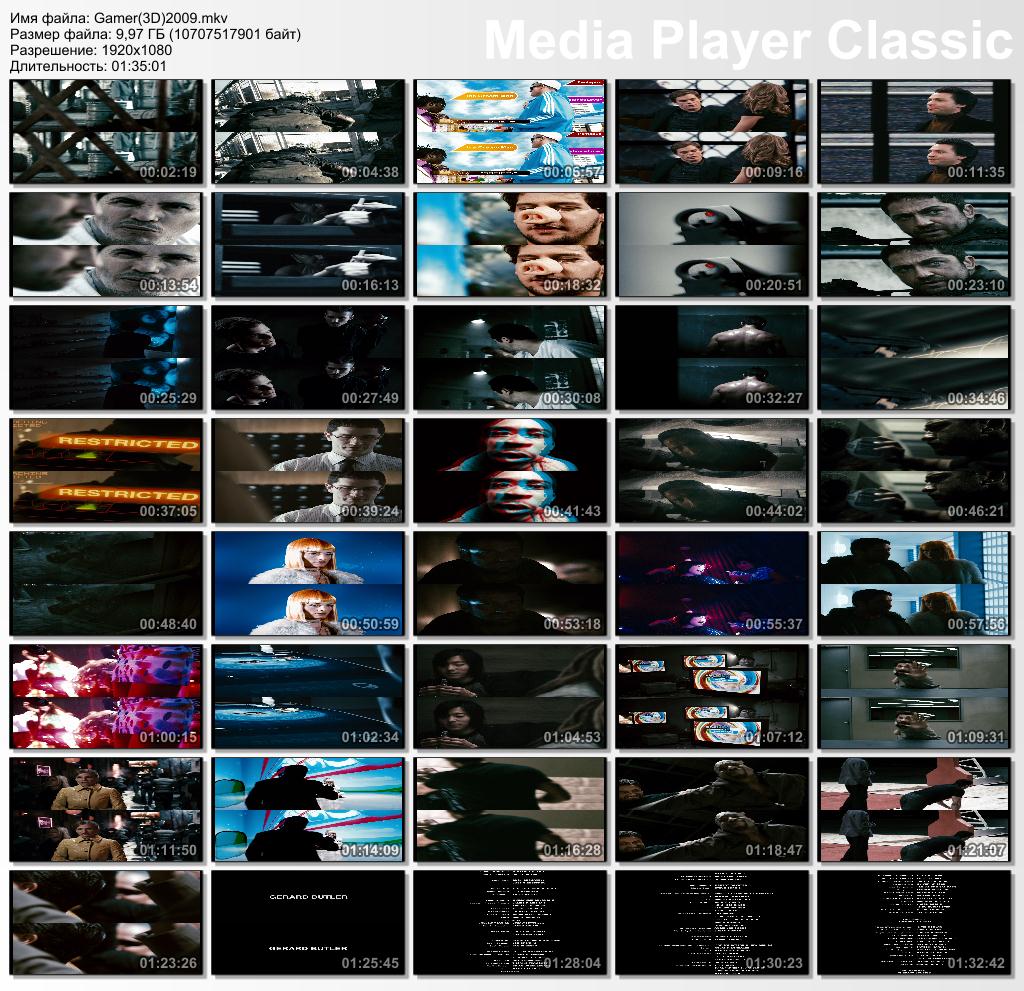Click the hand holding cigarette thumbnail at 00:16:13
The width and height of the screenshot is (1024, 991).
pyautogui.click(x=307, y=245)
